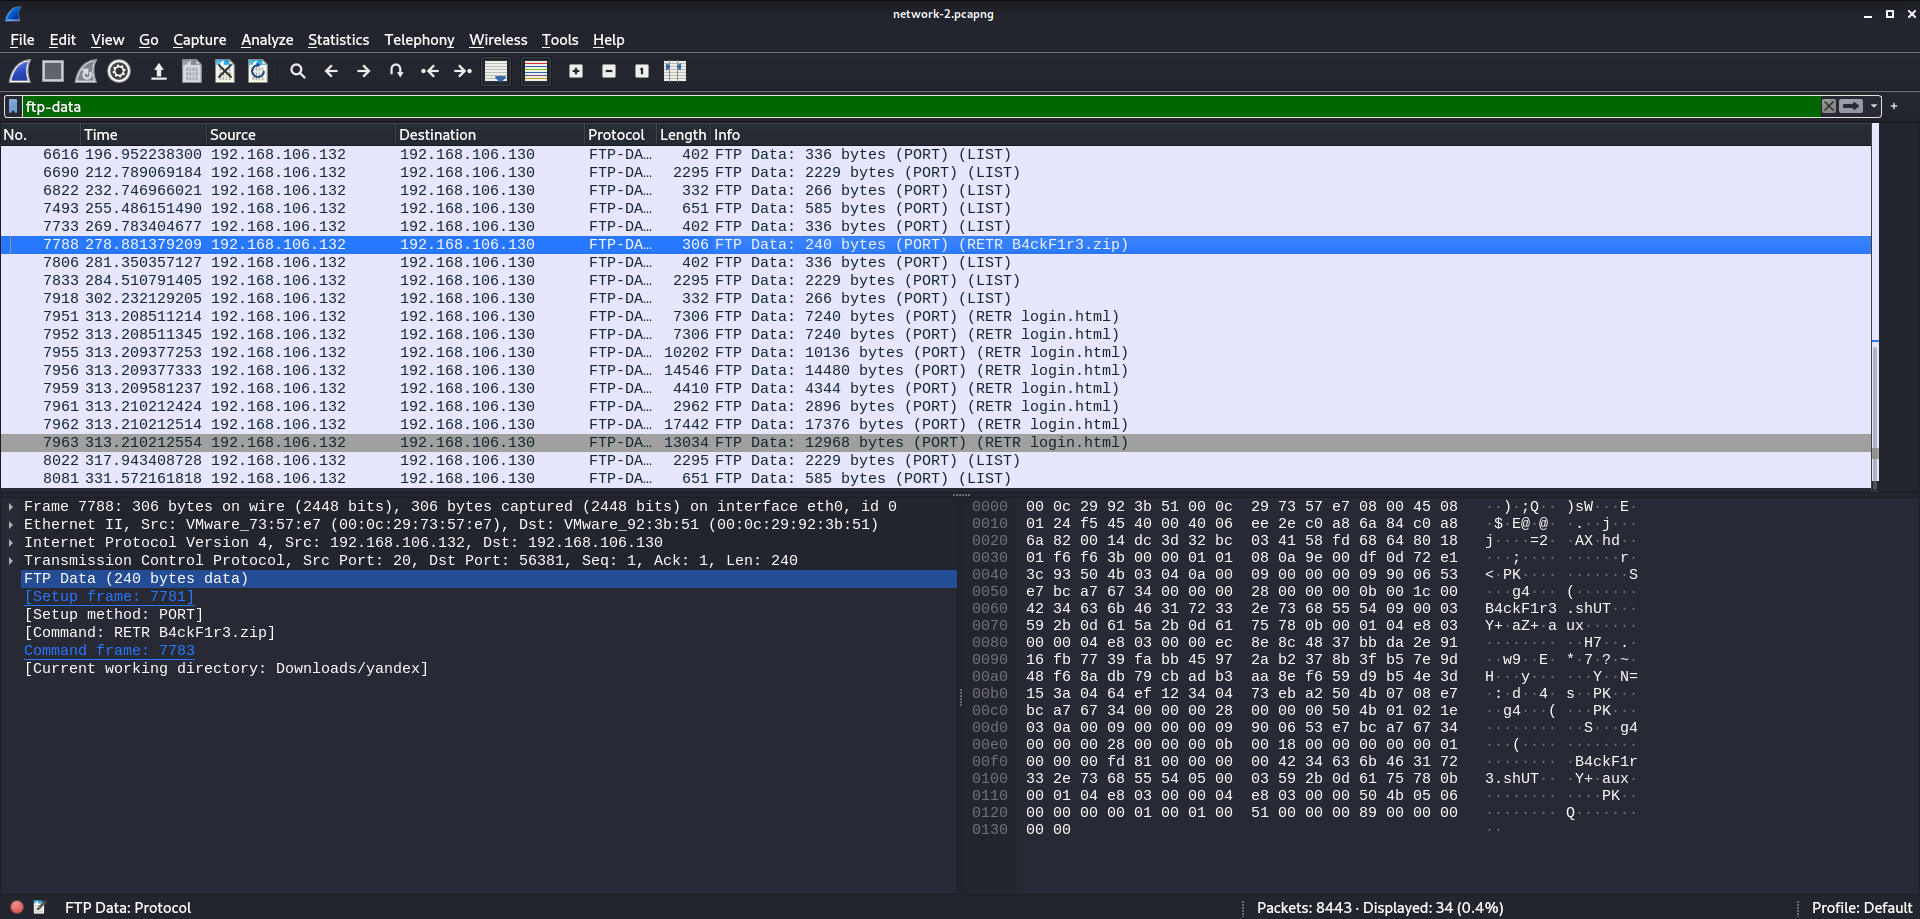The height and width of the screenshot is (919, 1920).
Task: Follow the Setup frame: 7781 link
Action: click(x=109, y=596)
